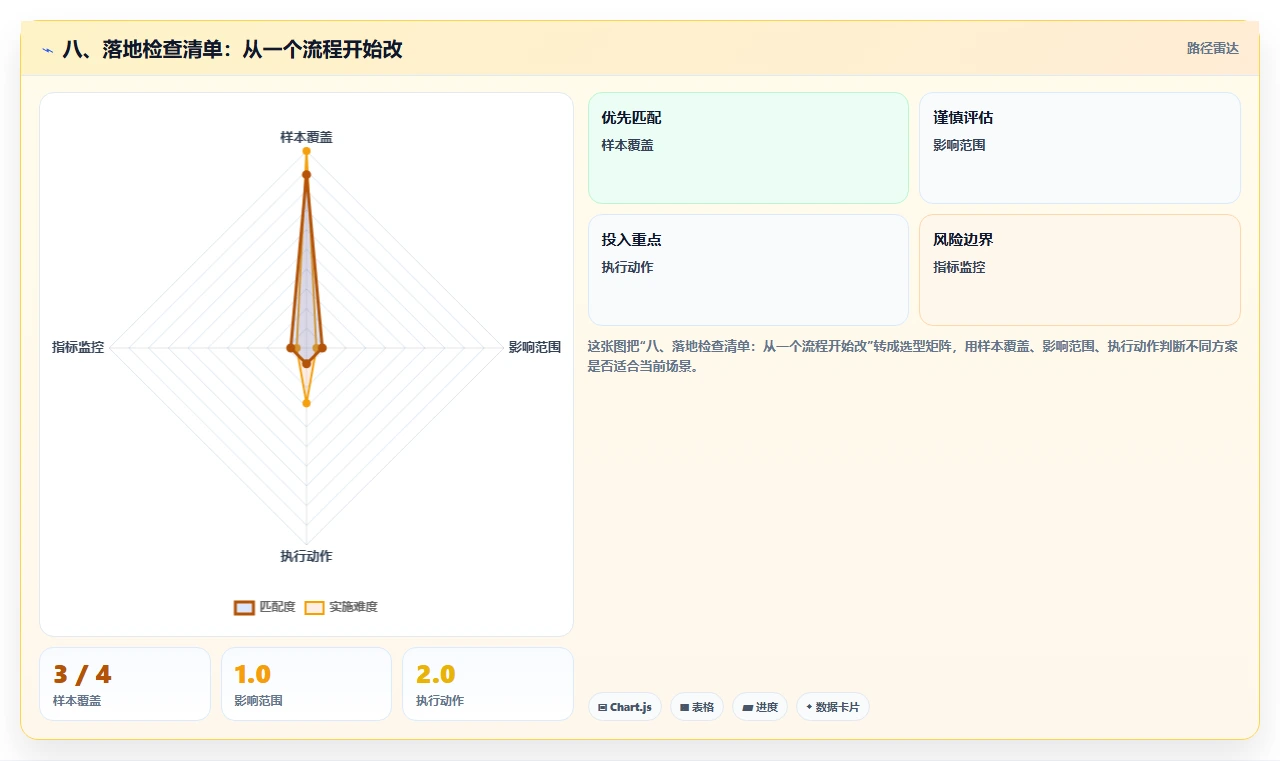Image resolution: width=1280 pixels, height=761 pixels.
Task: Open the 投入重点 card
Action: 748,270
